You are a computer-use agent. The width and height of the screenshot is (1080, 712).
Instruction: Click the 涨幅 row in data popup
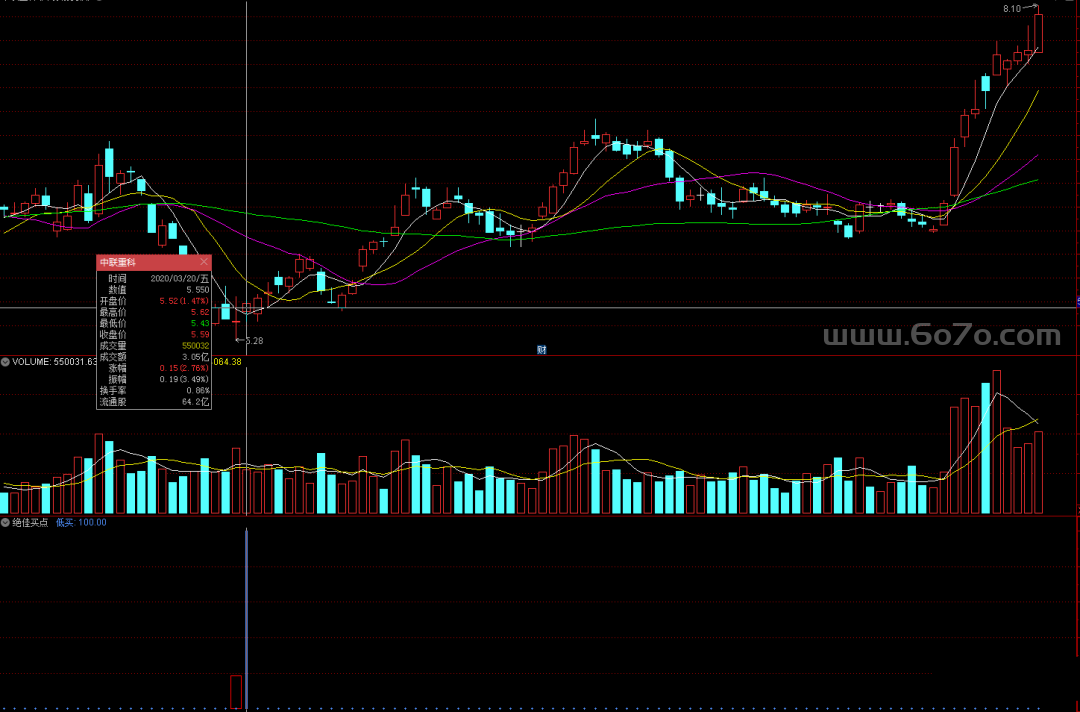(x=154, y=367)
